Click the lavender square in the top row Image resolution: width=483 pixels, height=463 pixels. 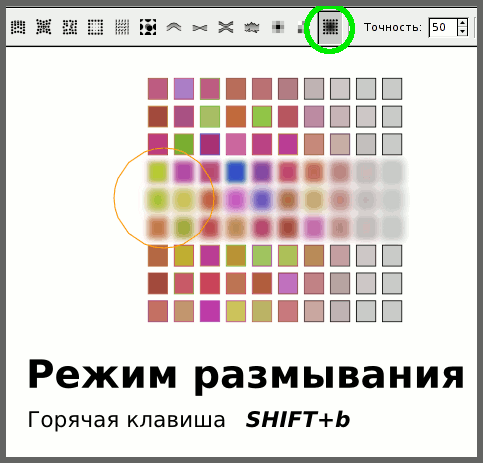tap(184, 89)
